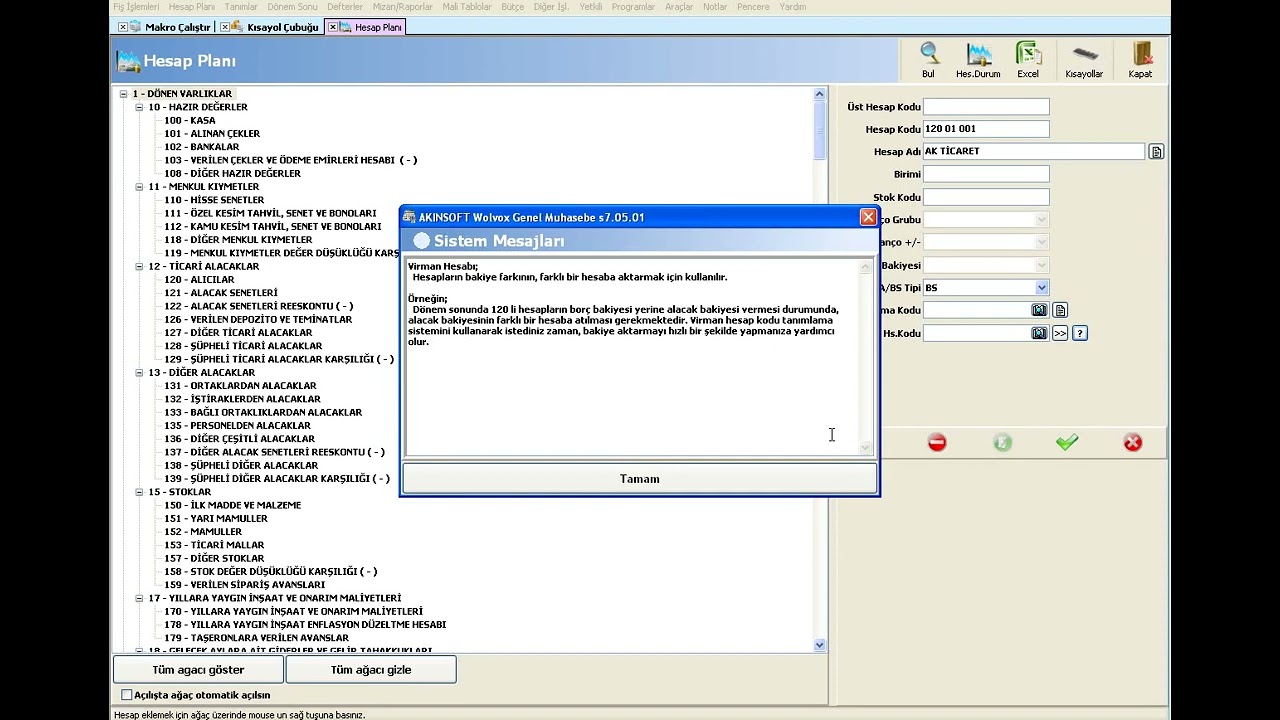Click the question mark help icon
Image resolution: width=1280 pixels, height=720 pixels.
[1080, 333]
